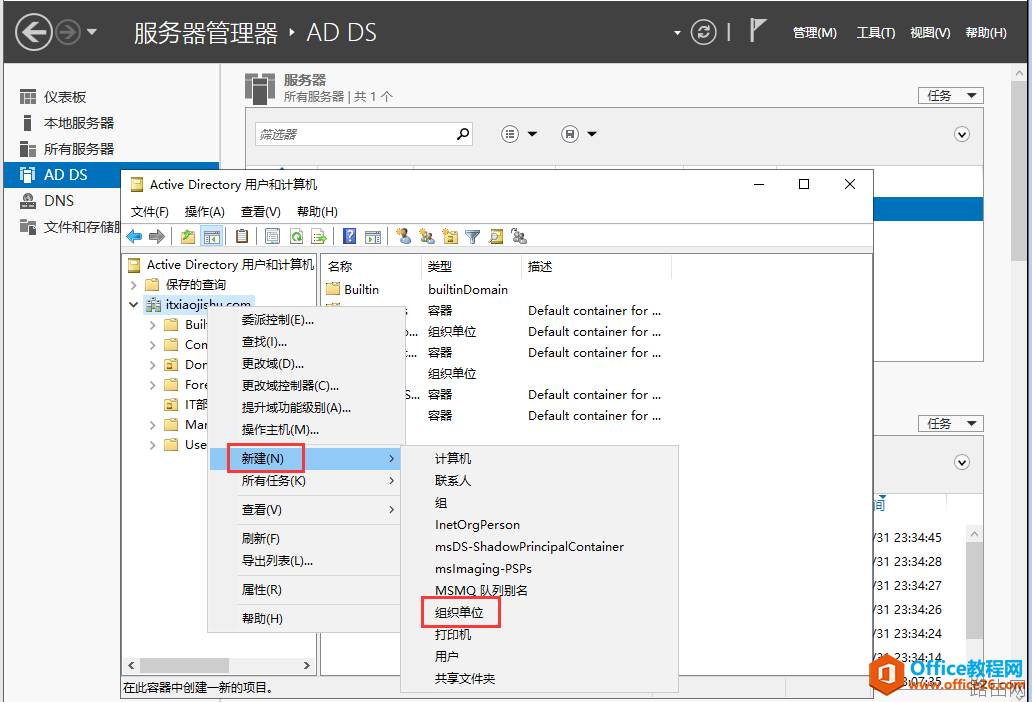
Task: Click the notifications flag icon
Action: pos(758,30)
